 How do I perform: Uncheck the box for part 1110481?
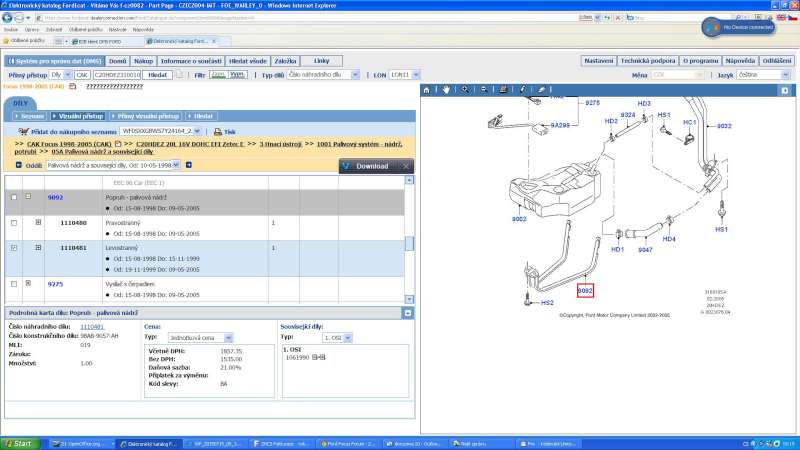(x=13, y=247)
